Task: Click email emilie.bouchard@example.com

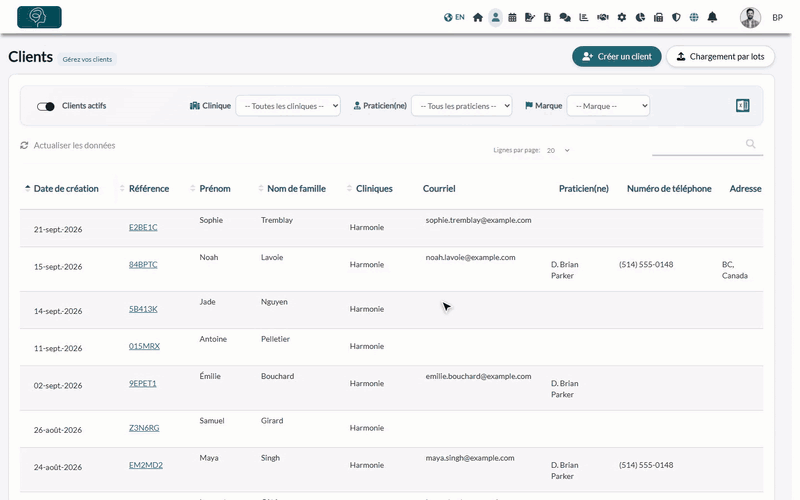Action: [x=478, y=376]
